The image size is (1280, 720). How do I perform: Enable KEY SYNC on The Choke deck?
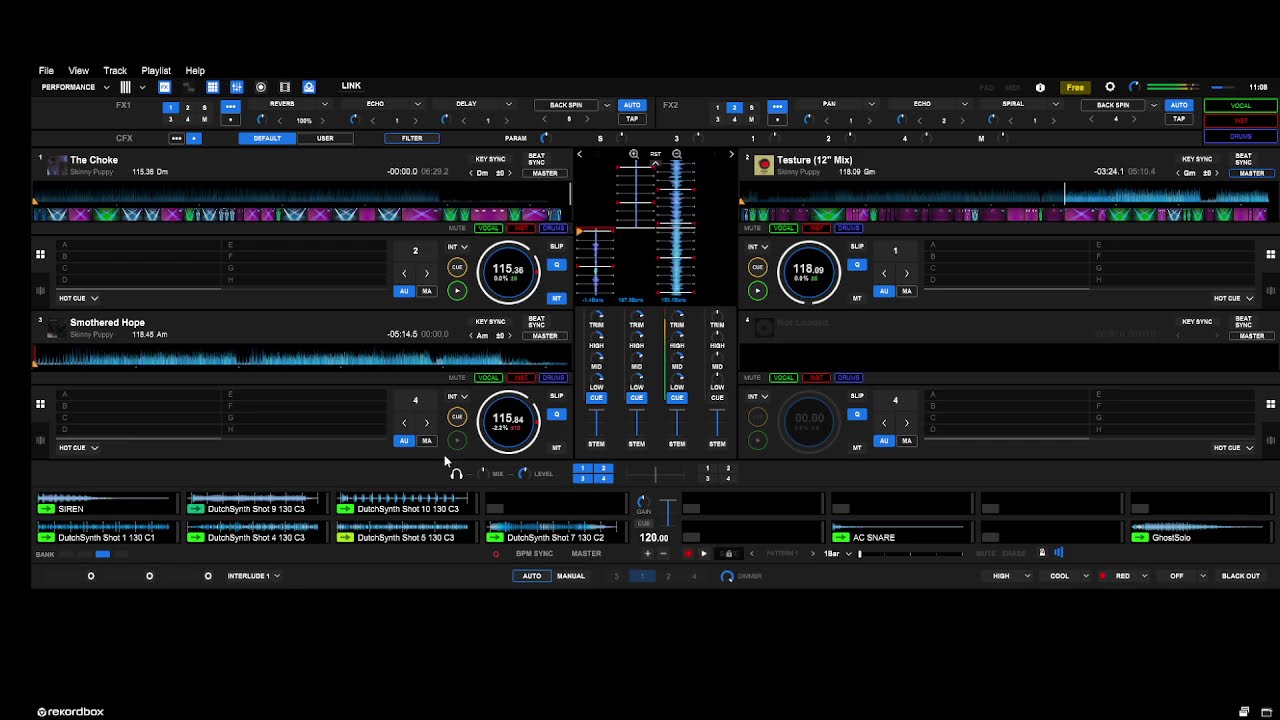pyautogui.click(x=490, y=159)
